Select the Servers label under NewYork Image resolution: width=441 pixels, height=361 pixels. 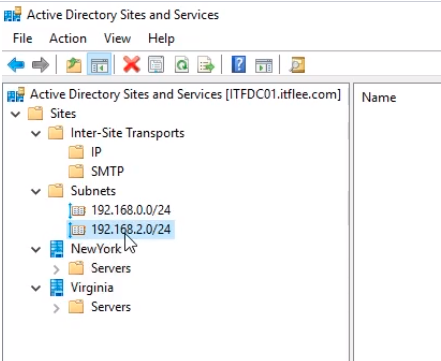111,268
